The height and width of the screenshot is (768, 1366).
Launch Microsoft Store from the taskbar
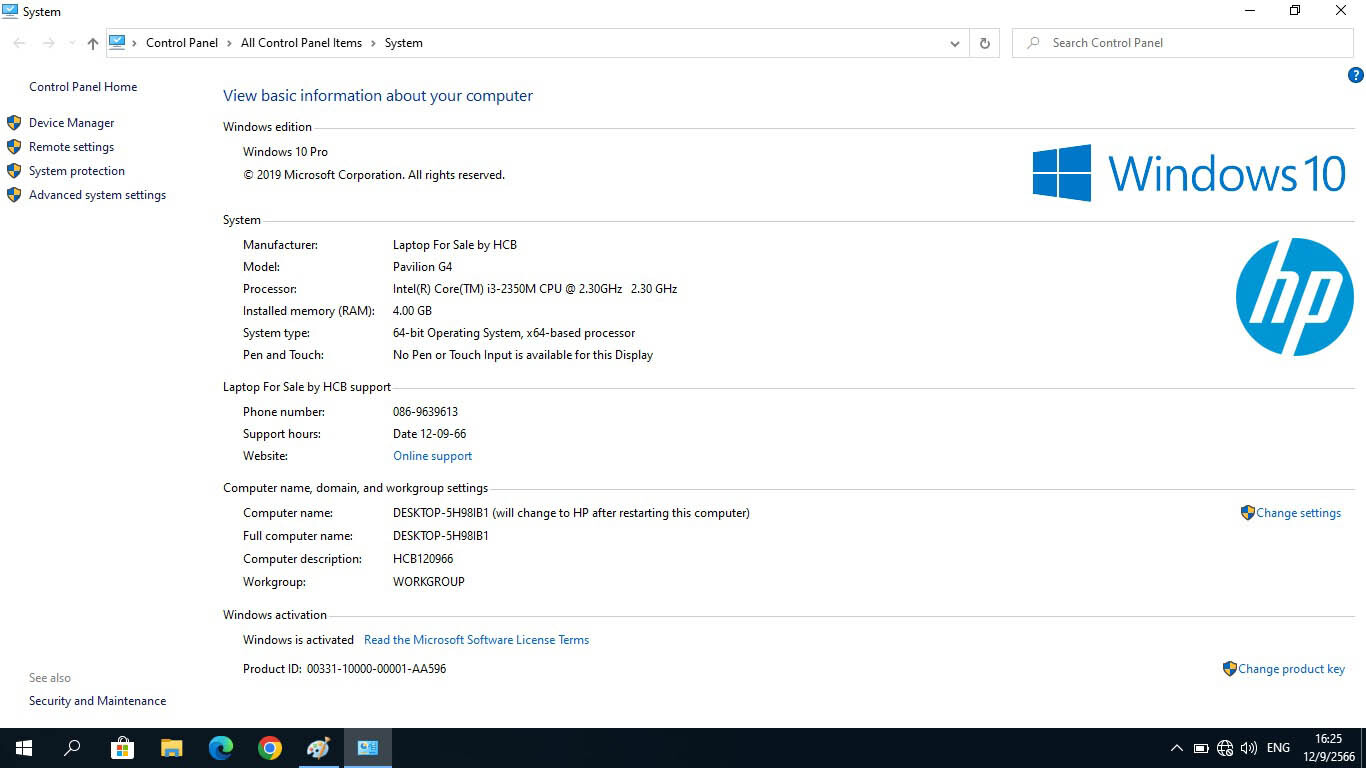click(122, 748)
